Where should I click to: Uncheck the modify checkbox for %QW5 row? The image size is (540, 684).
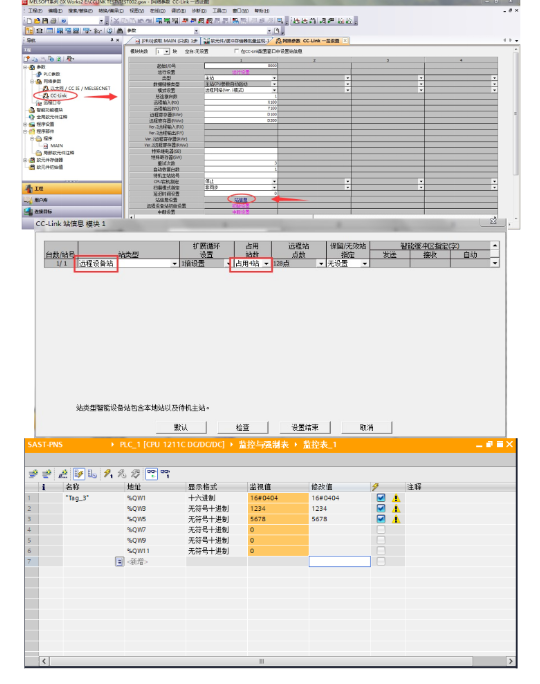[x=381, y=519]
